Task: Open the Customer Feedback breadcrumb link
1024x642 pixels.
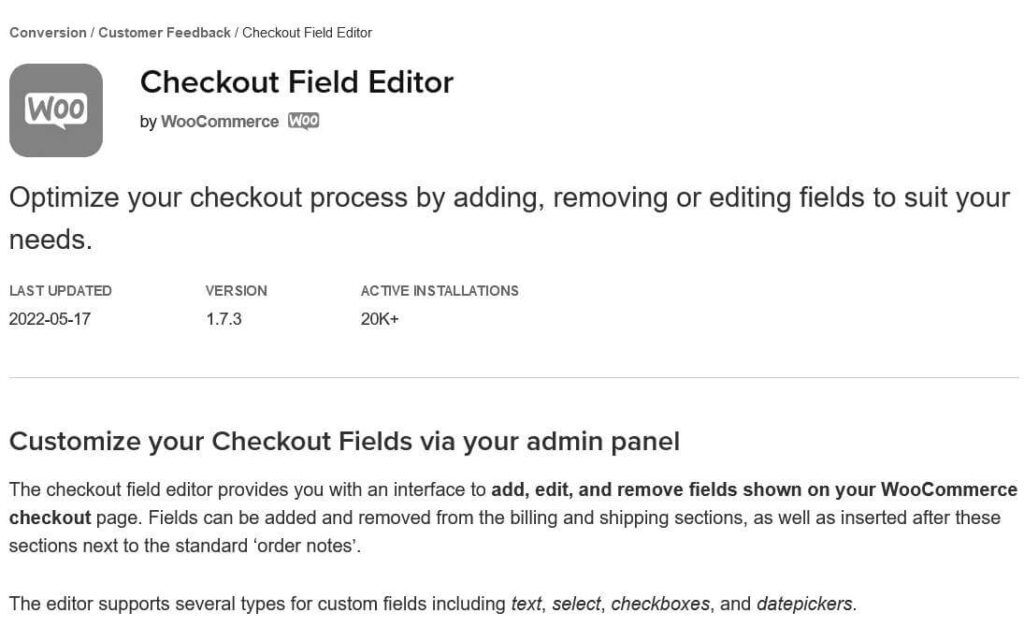Action: coord(165,33)
